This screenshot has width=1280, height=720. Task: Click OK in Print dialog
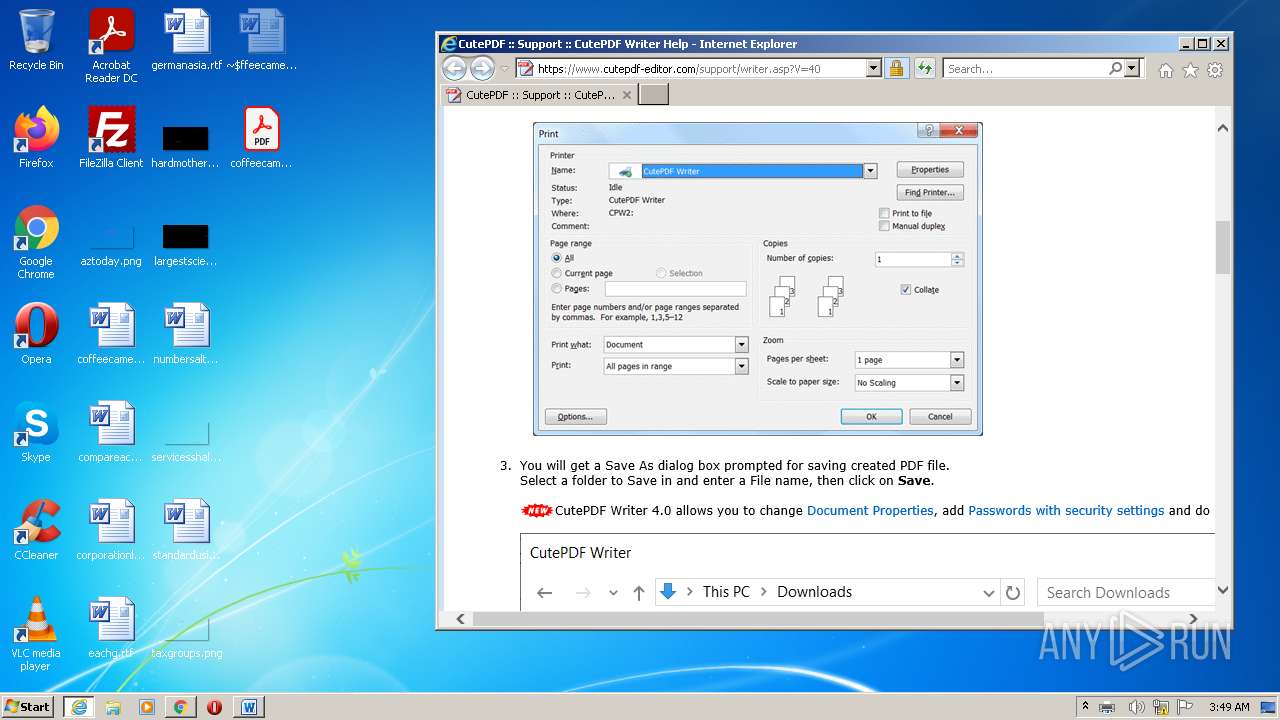(871, 416)
